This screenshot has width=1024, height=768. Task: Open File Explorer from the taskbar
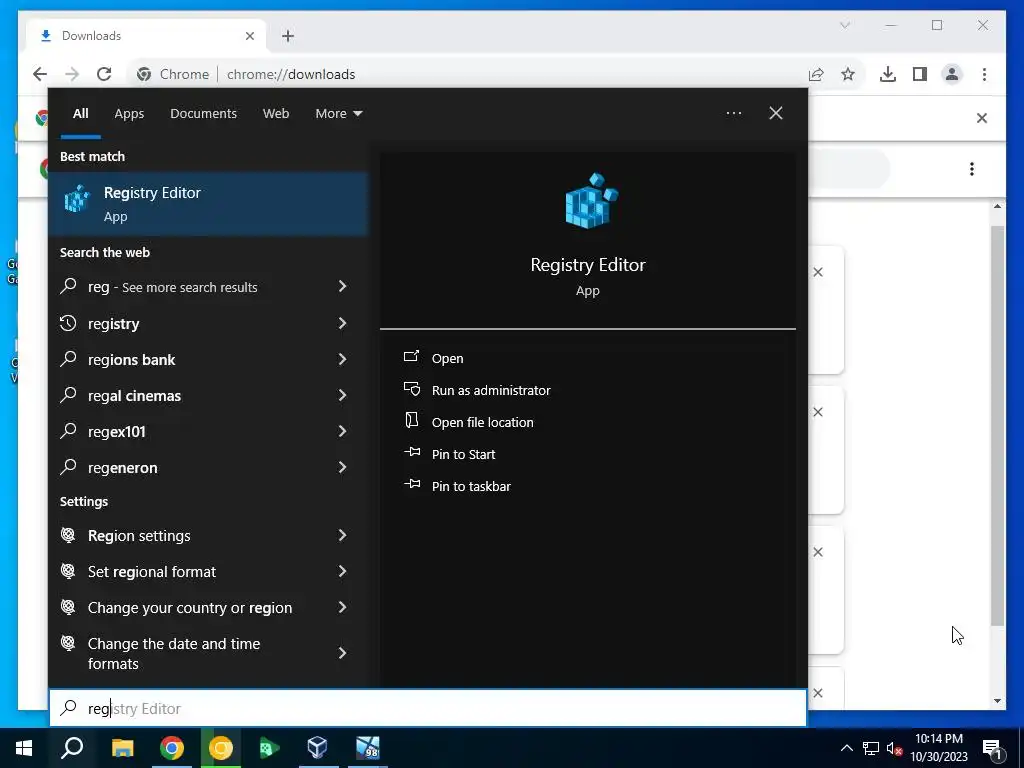coord(122,748)
